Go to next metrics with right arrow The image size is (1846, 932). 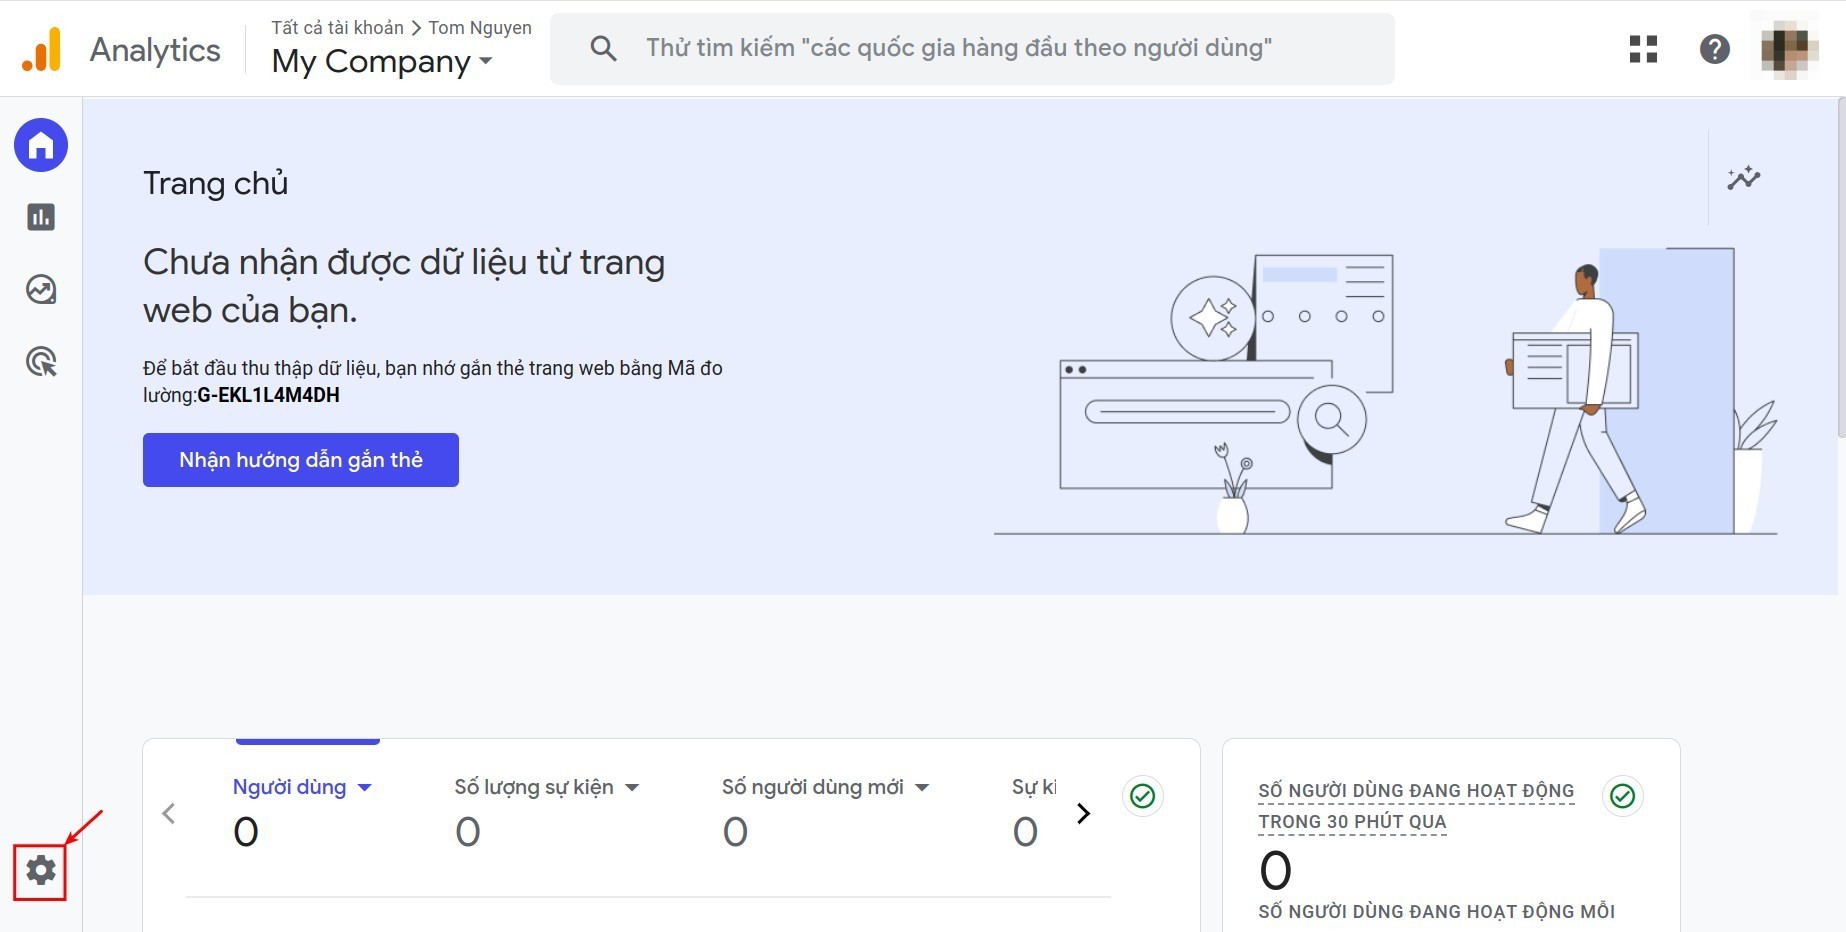click(1083, 814)
